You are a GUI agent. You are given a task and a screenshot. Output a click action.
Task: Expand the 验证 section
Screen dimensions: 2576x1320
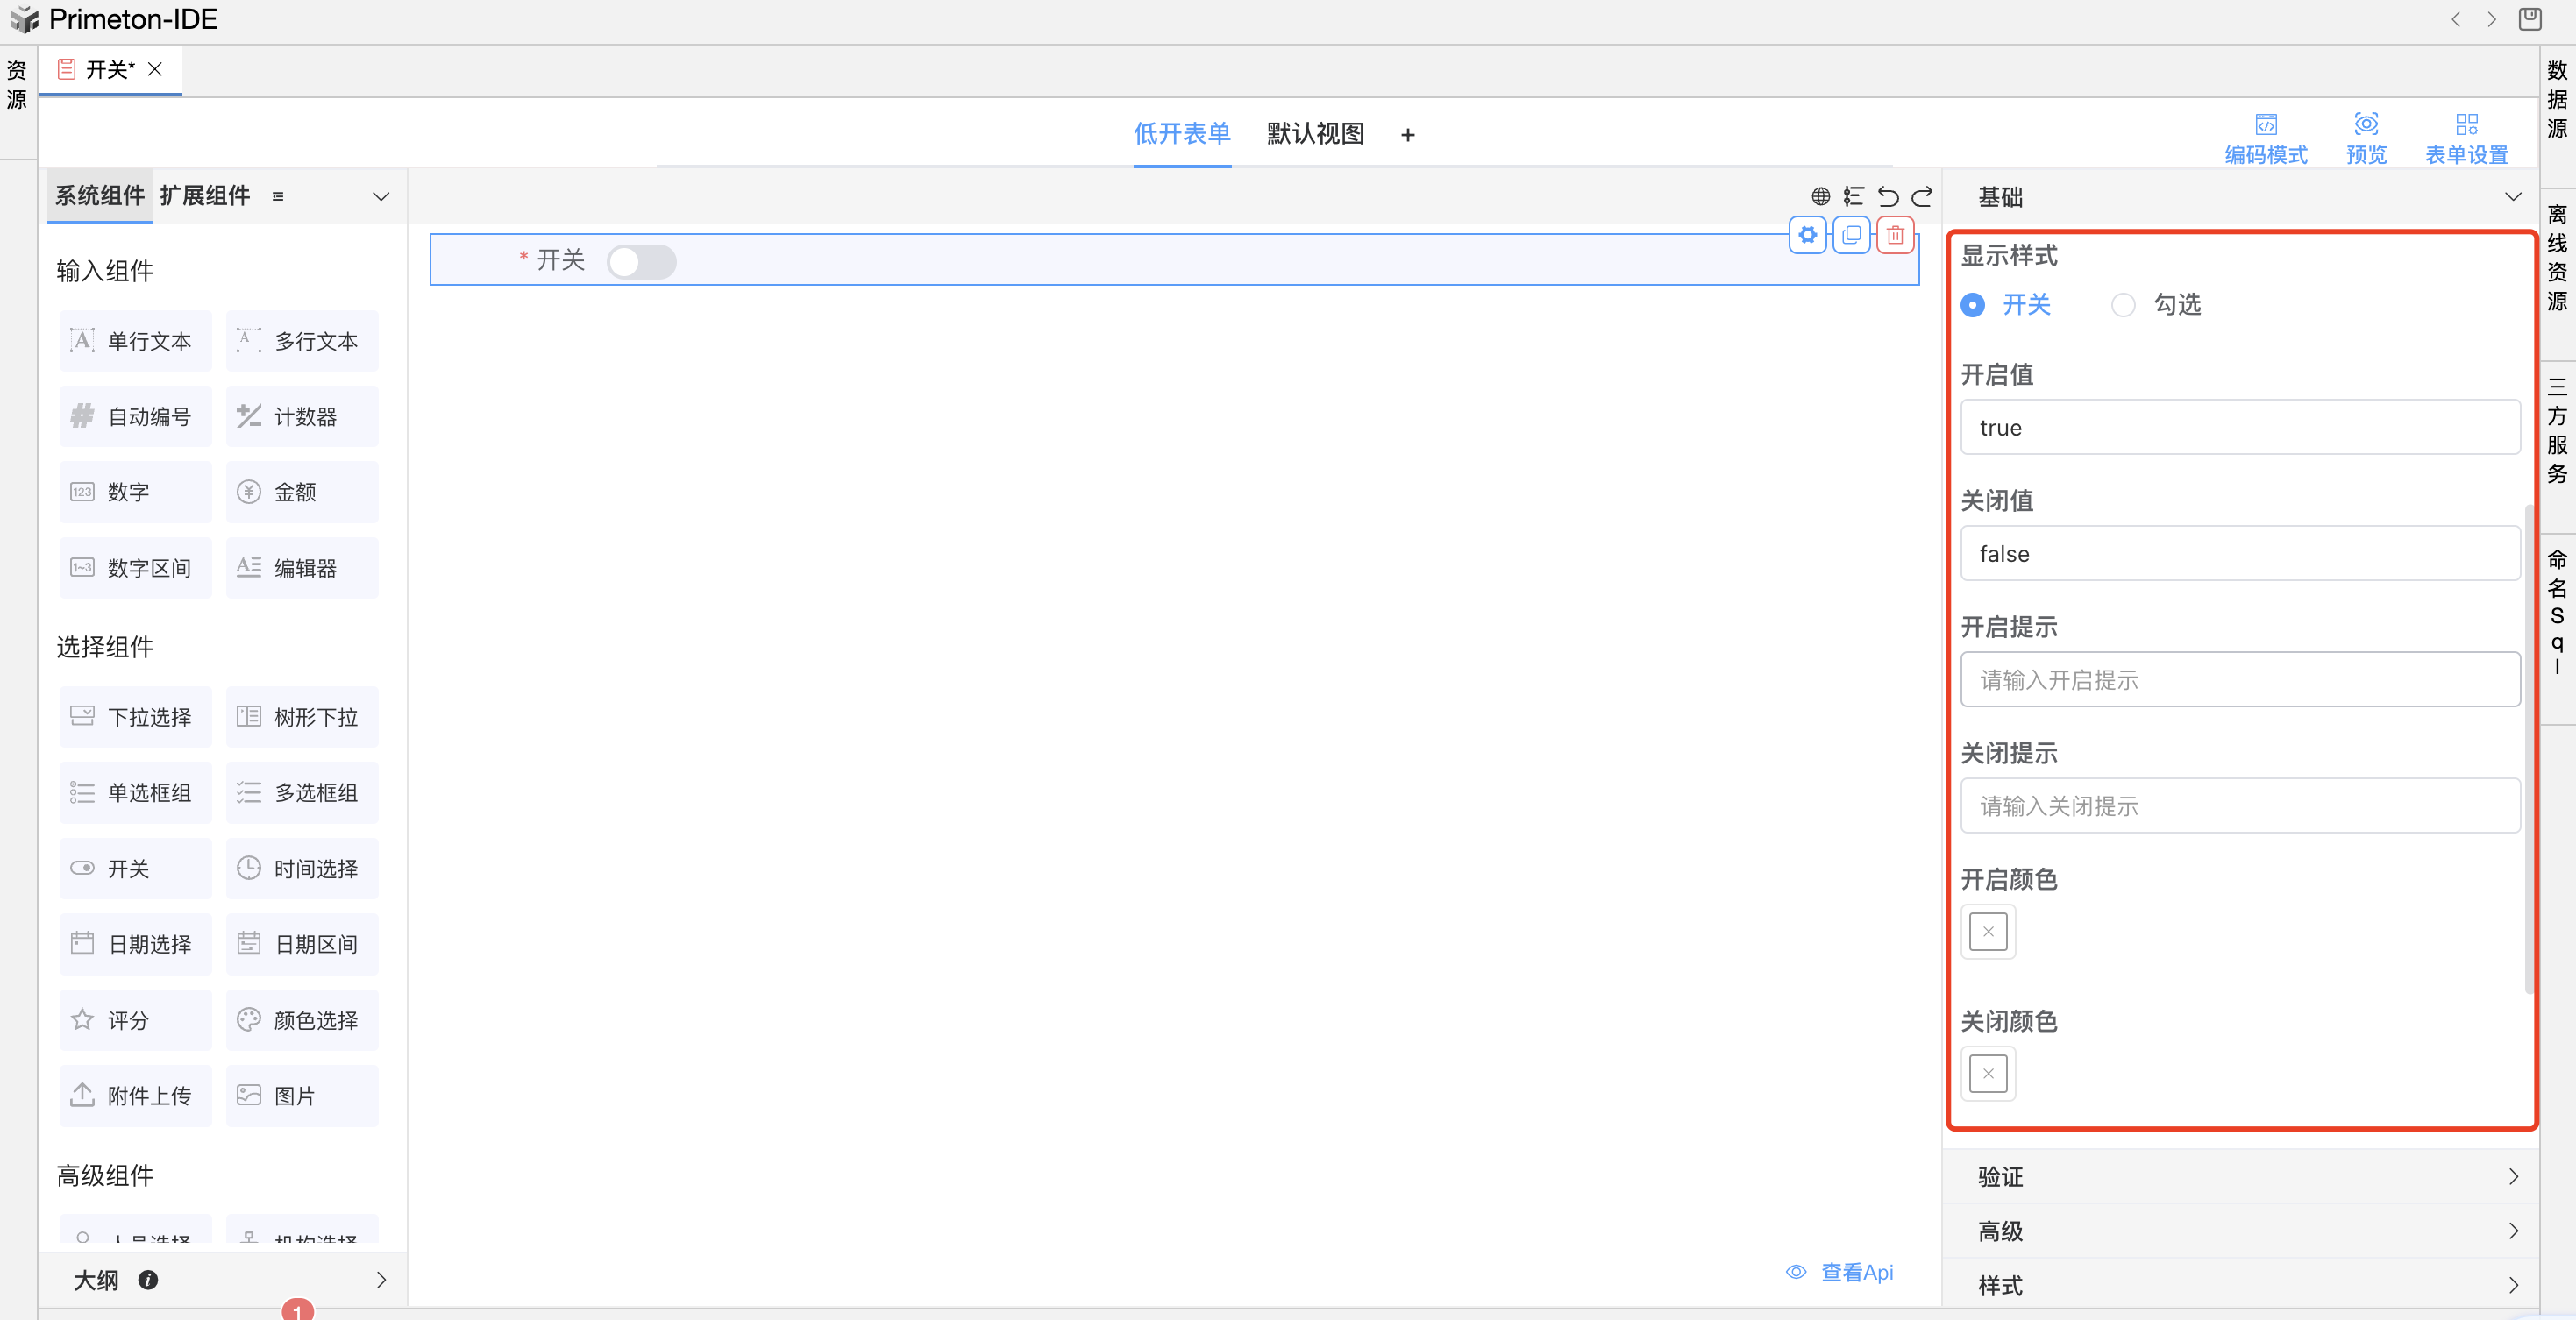pyautogui.click(x=2240, y=1176)
